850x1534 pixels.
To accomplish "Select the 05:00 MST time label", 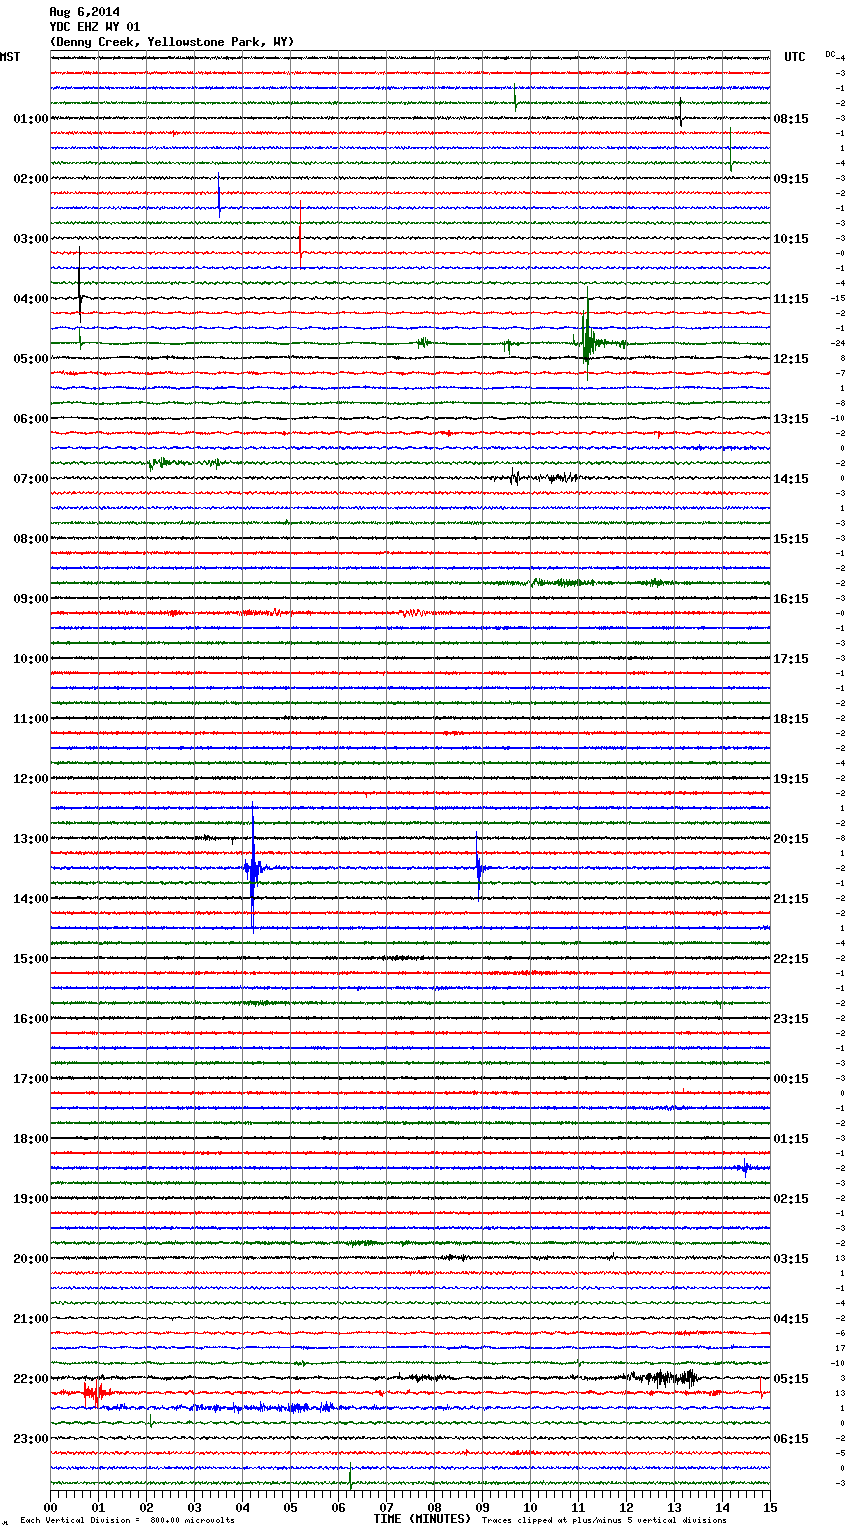I will [x=31, y=359].
